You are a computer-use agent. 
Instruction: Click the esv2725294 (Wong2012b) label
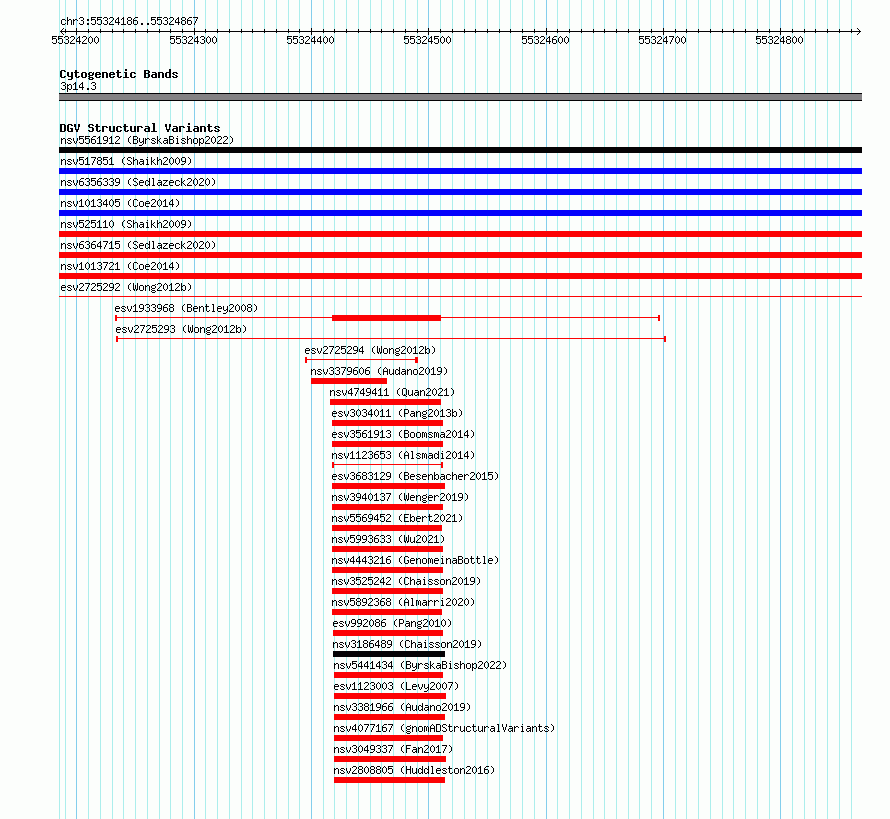pyautogui.click(x=370, y=350)
